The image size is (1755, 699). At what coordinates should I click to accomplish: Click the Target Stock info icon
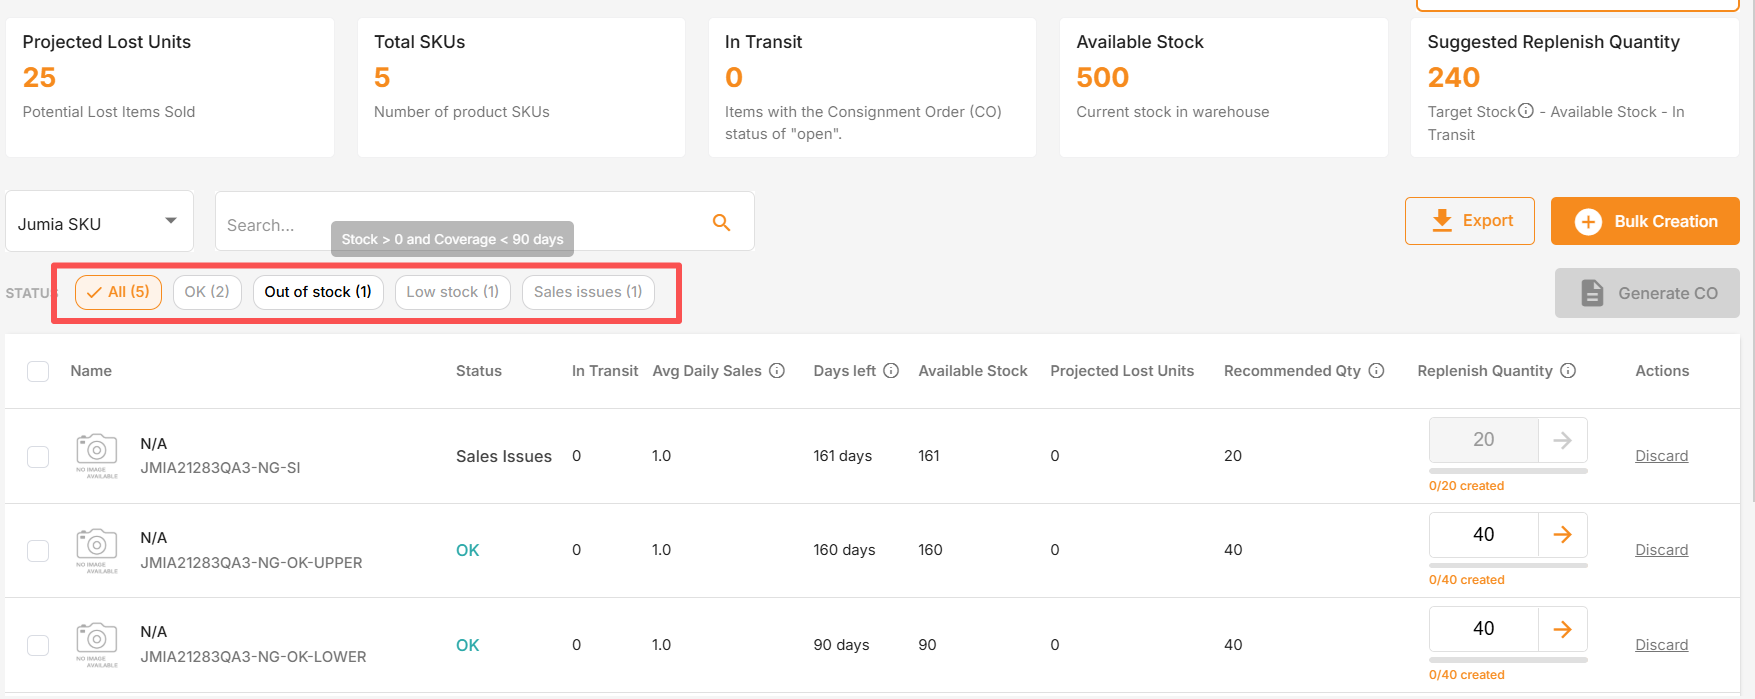[x=1526, y=111]
